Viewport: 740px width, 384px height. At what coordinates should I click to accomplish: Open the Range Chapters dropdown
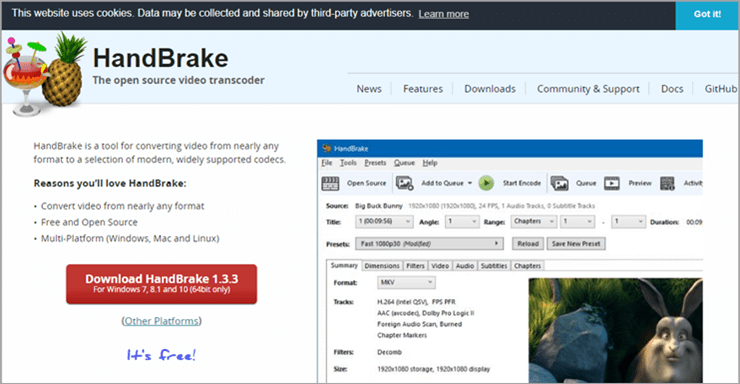pos(534,221)
